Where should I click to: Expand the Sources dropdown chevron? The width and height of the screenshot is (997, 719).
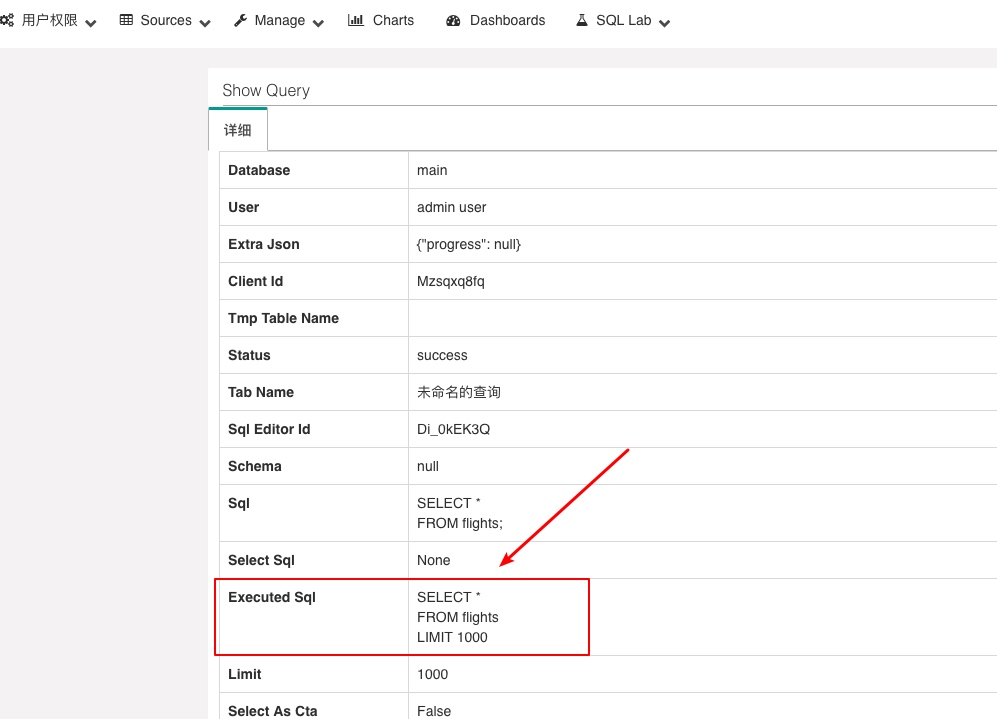pyautogui.click(x=205, y=24)
